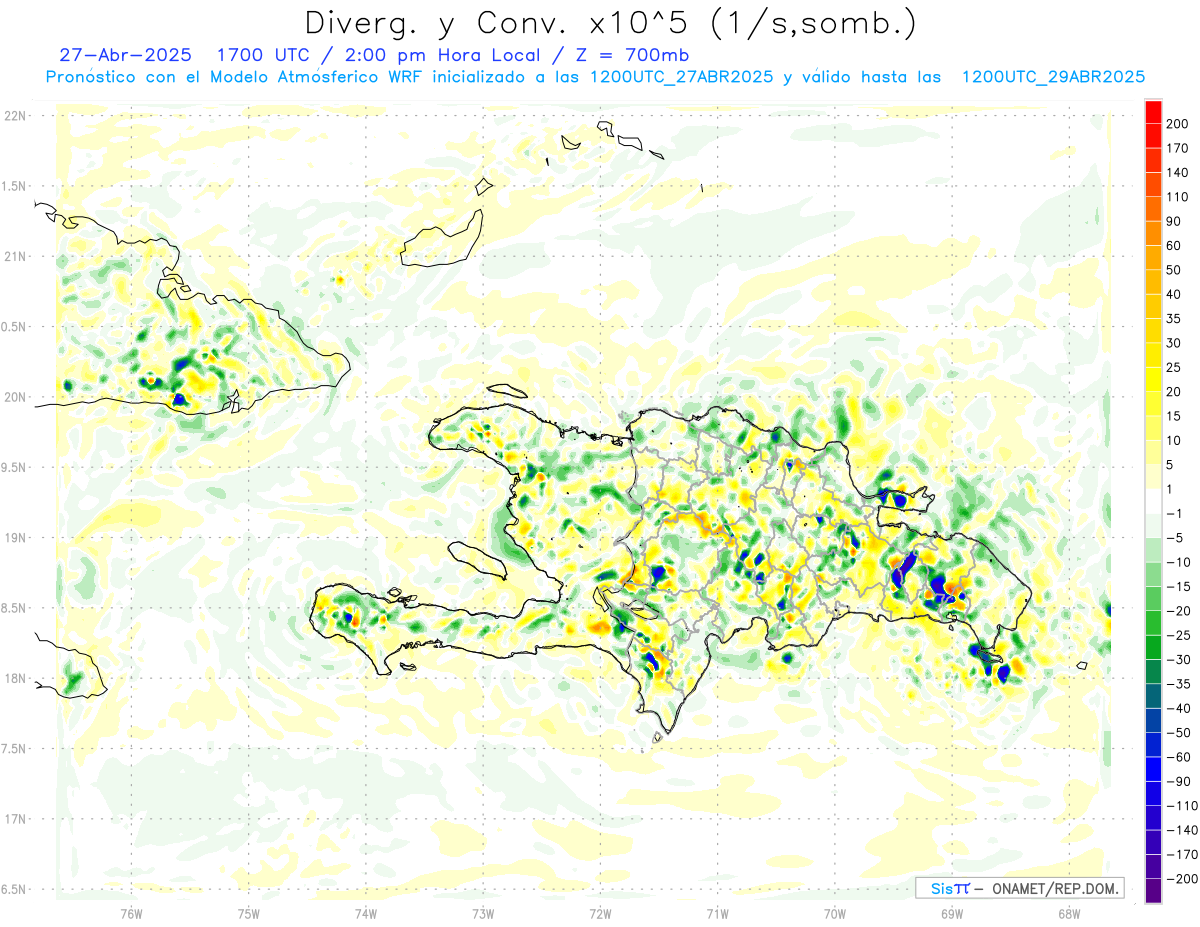1200x927 pixels.
Task: Click the '-200' colorbar label
Action: click(1185, 879)
